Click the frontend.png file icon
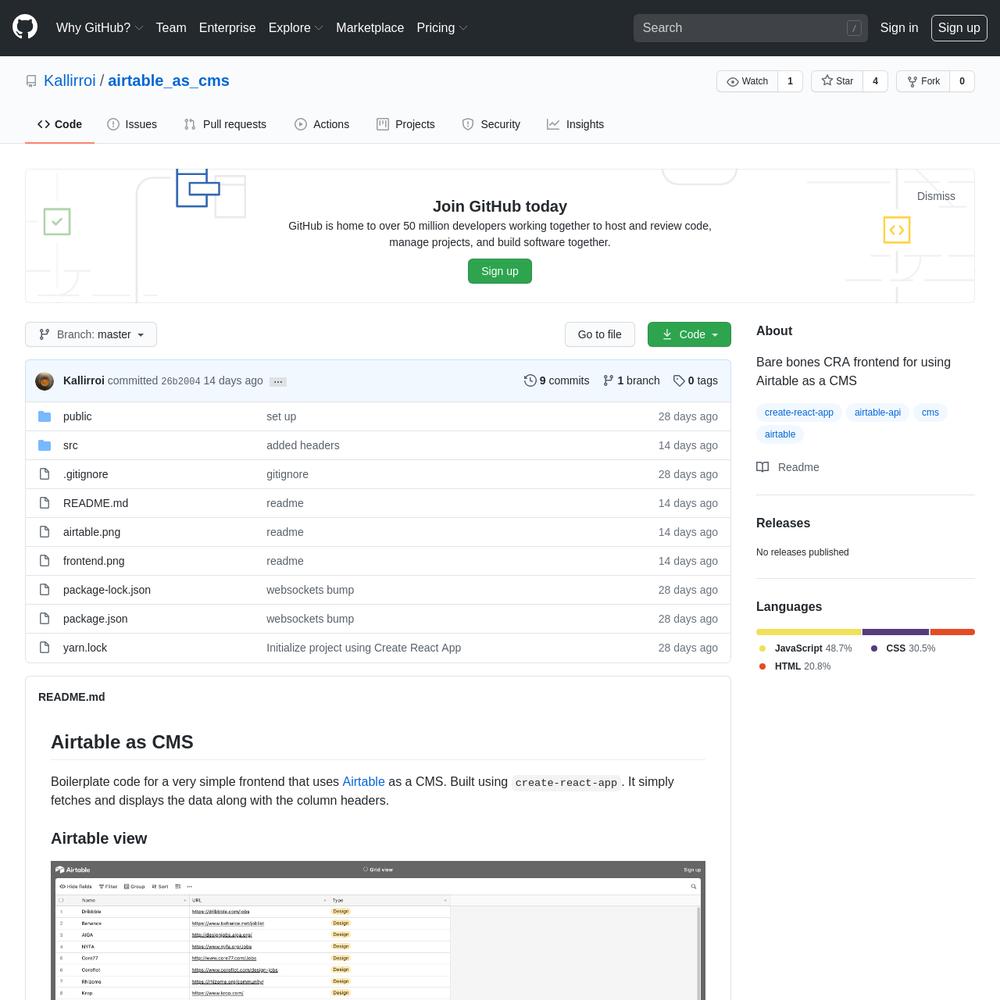This screenshot has width=1000, height=1000. click(45, 561)
